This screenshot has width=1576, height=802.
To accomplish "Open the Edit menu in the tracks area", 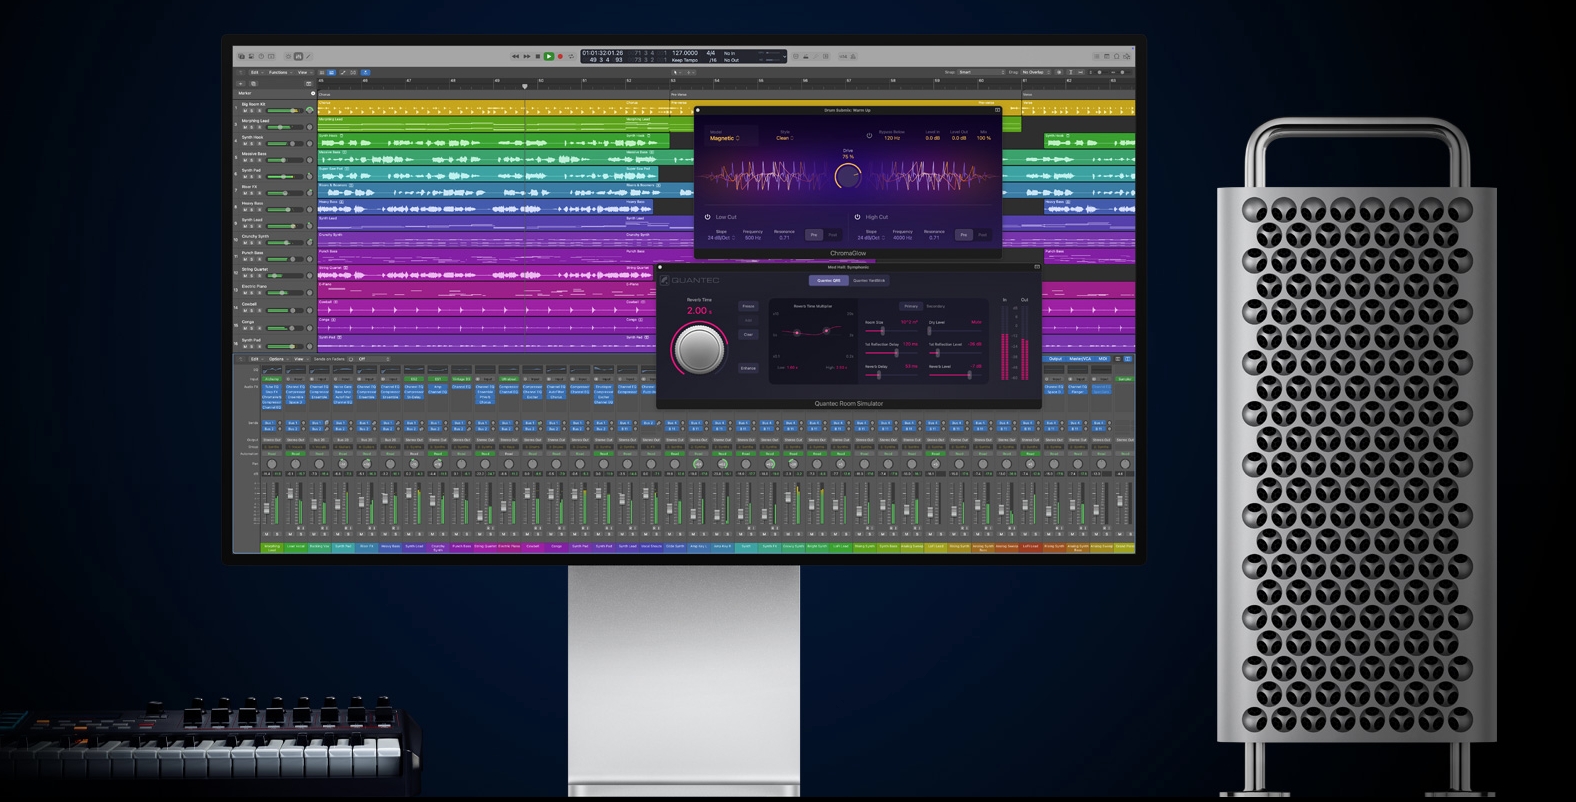I will [255, 72].
